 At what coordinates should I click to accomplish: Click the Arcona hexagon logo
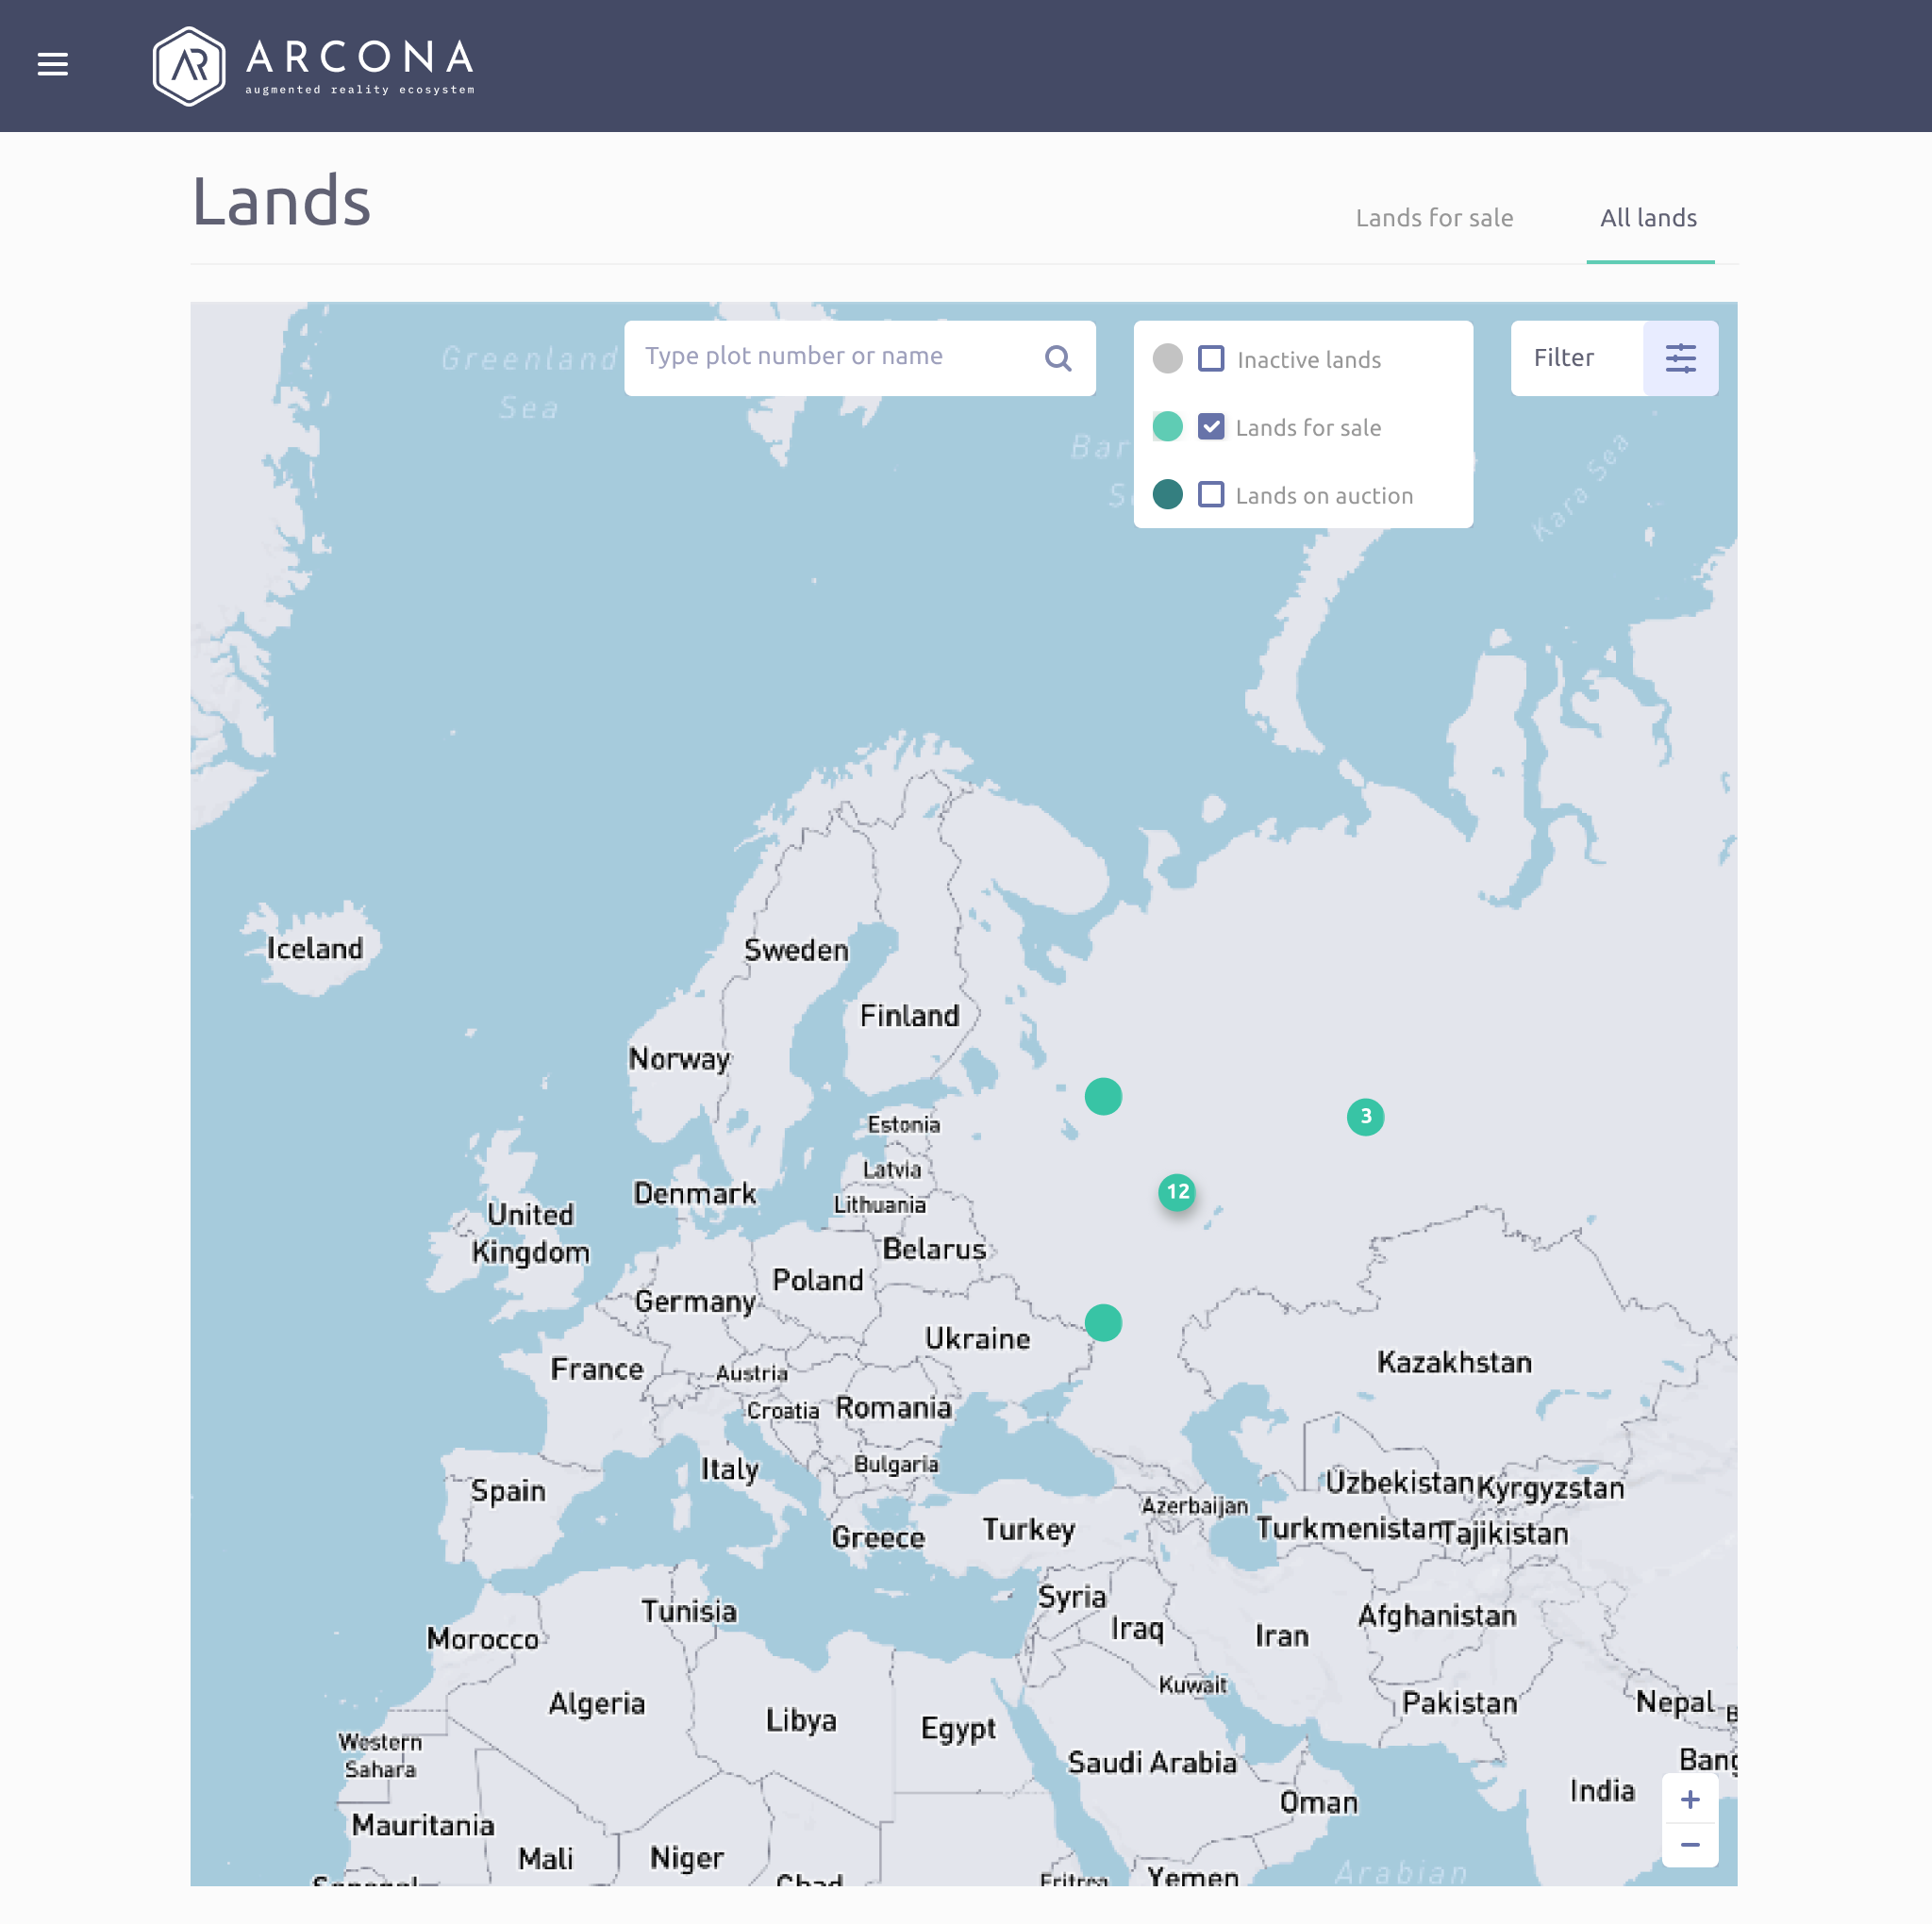click(x=188, y=66)
